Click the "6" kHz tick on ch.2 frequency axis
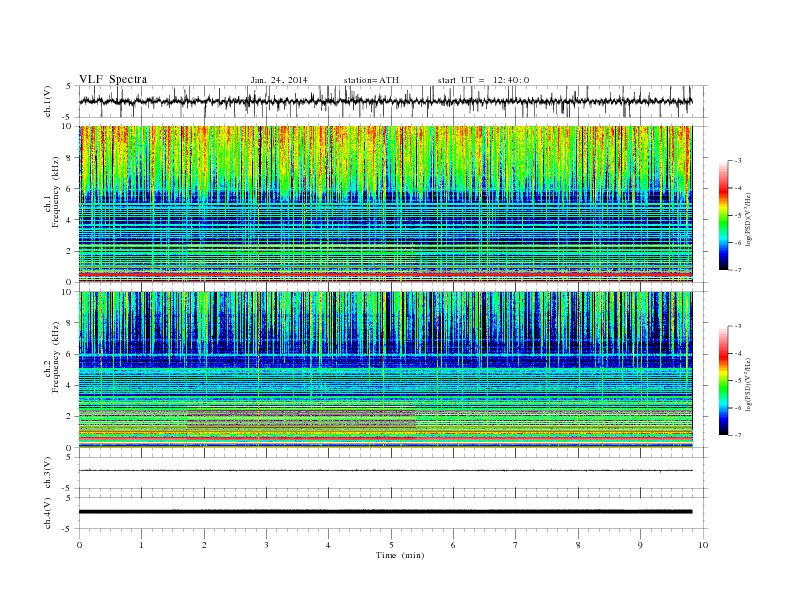Image resolution: width=792 pixels, height=612 pixels. click(69, 354)
